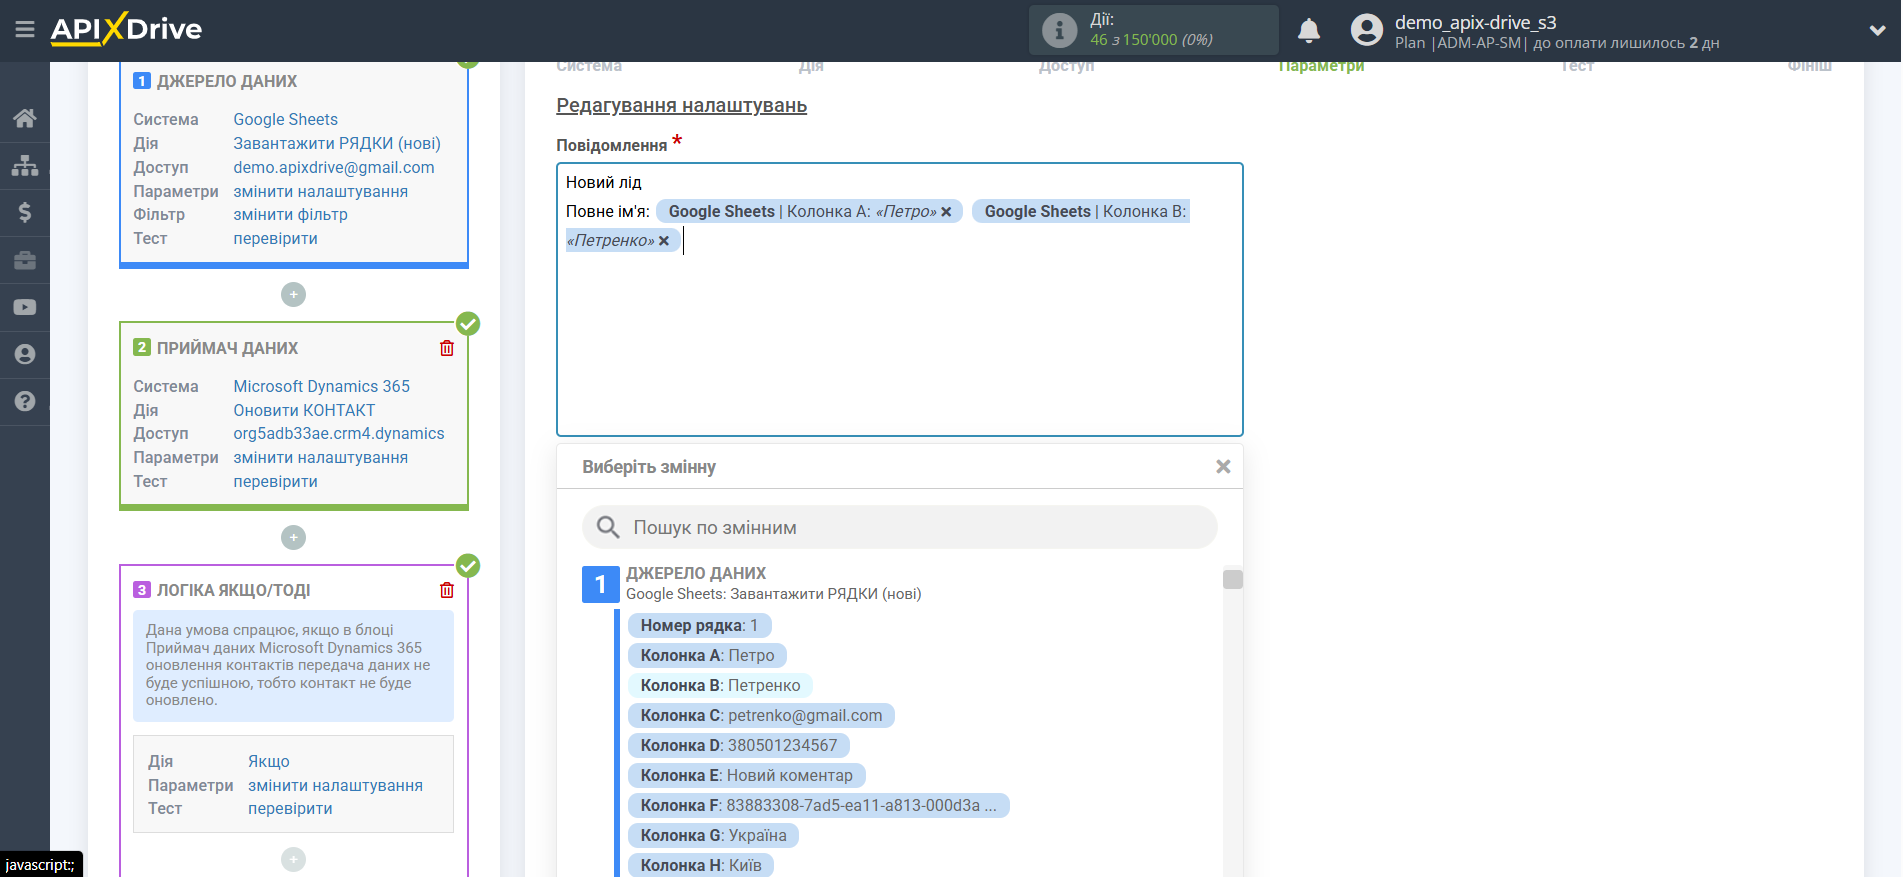This screenshot has width=1903, height=877.
Task: Open demo.apixdrive@gmail.com access link
Action: click(333, 167)
